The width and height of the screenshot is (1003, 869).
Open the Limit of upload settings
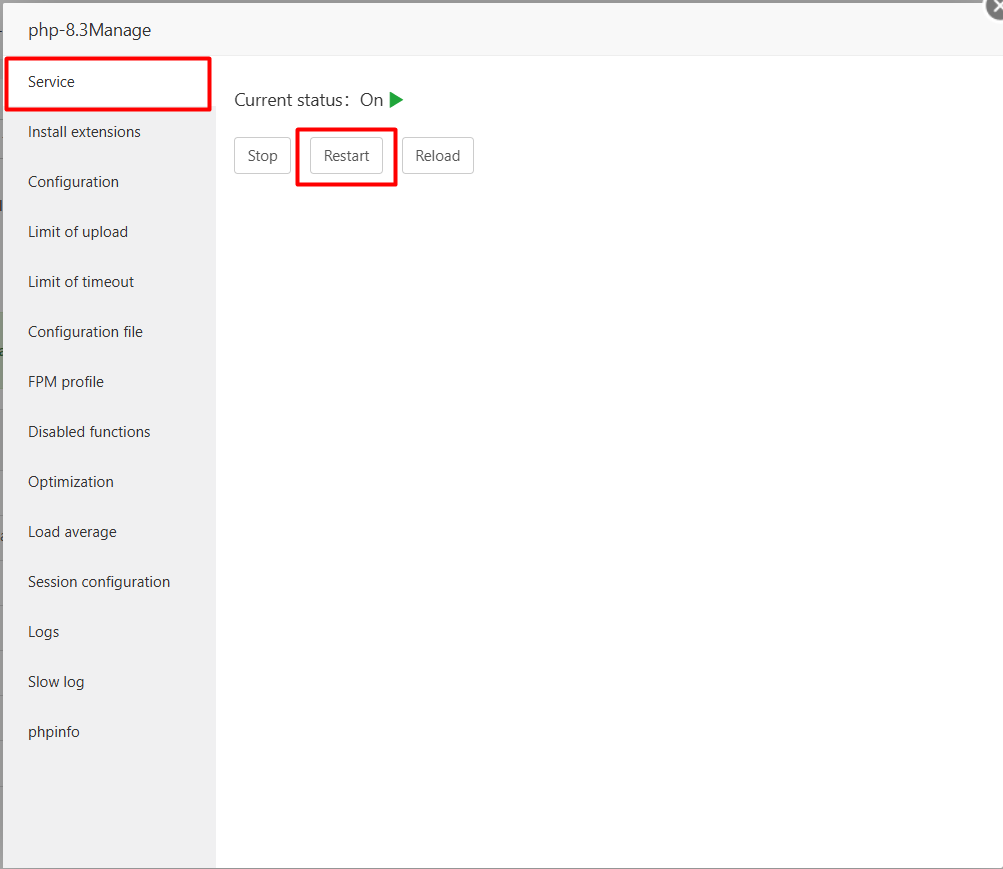pos(77,231)
